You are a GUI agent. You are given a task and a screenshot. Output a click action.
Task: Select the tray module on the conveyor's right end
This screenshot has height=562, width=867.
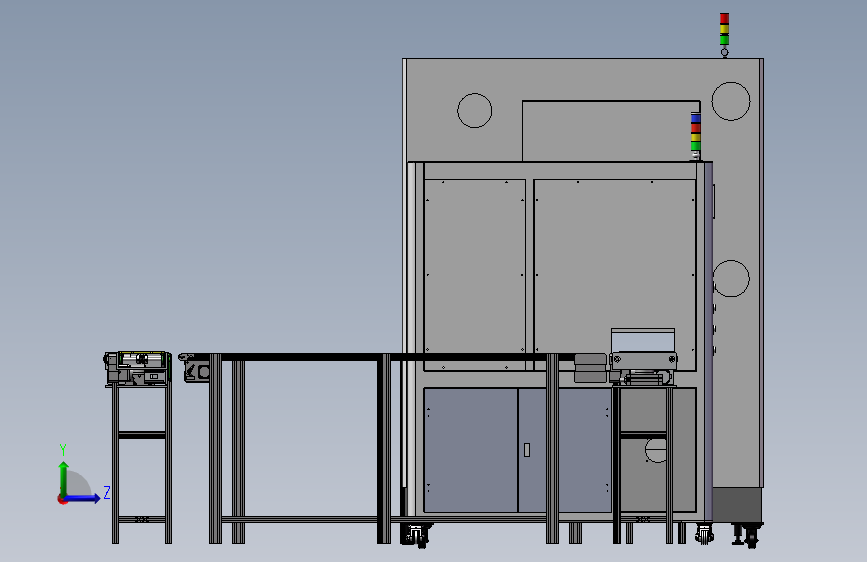(x=643, y=357)
